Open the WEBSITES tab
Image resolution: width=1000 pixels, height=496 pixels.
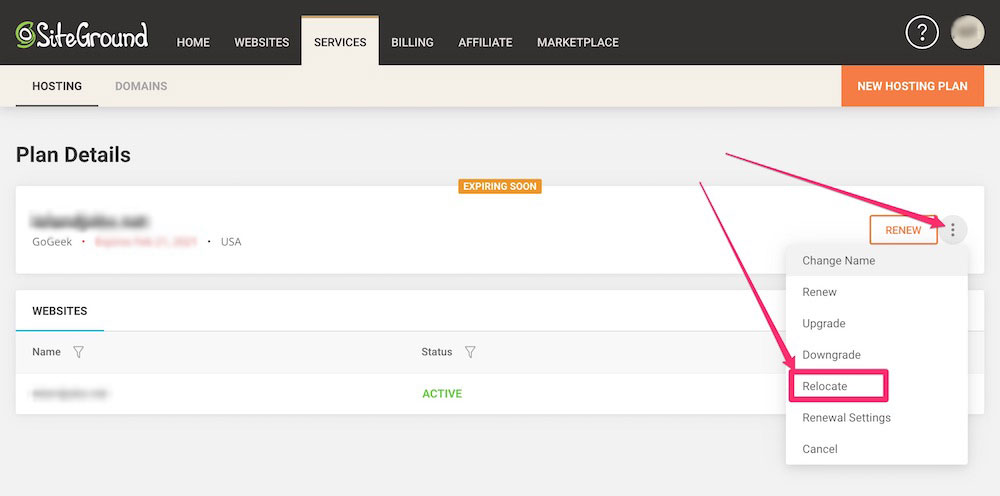261,42
